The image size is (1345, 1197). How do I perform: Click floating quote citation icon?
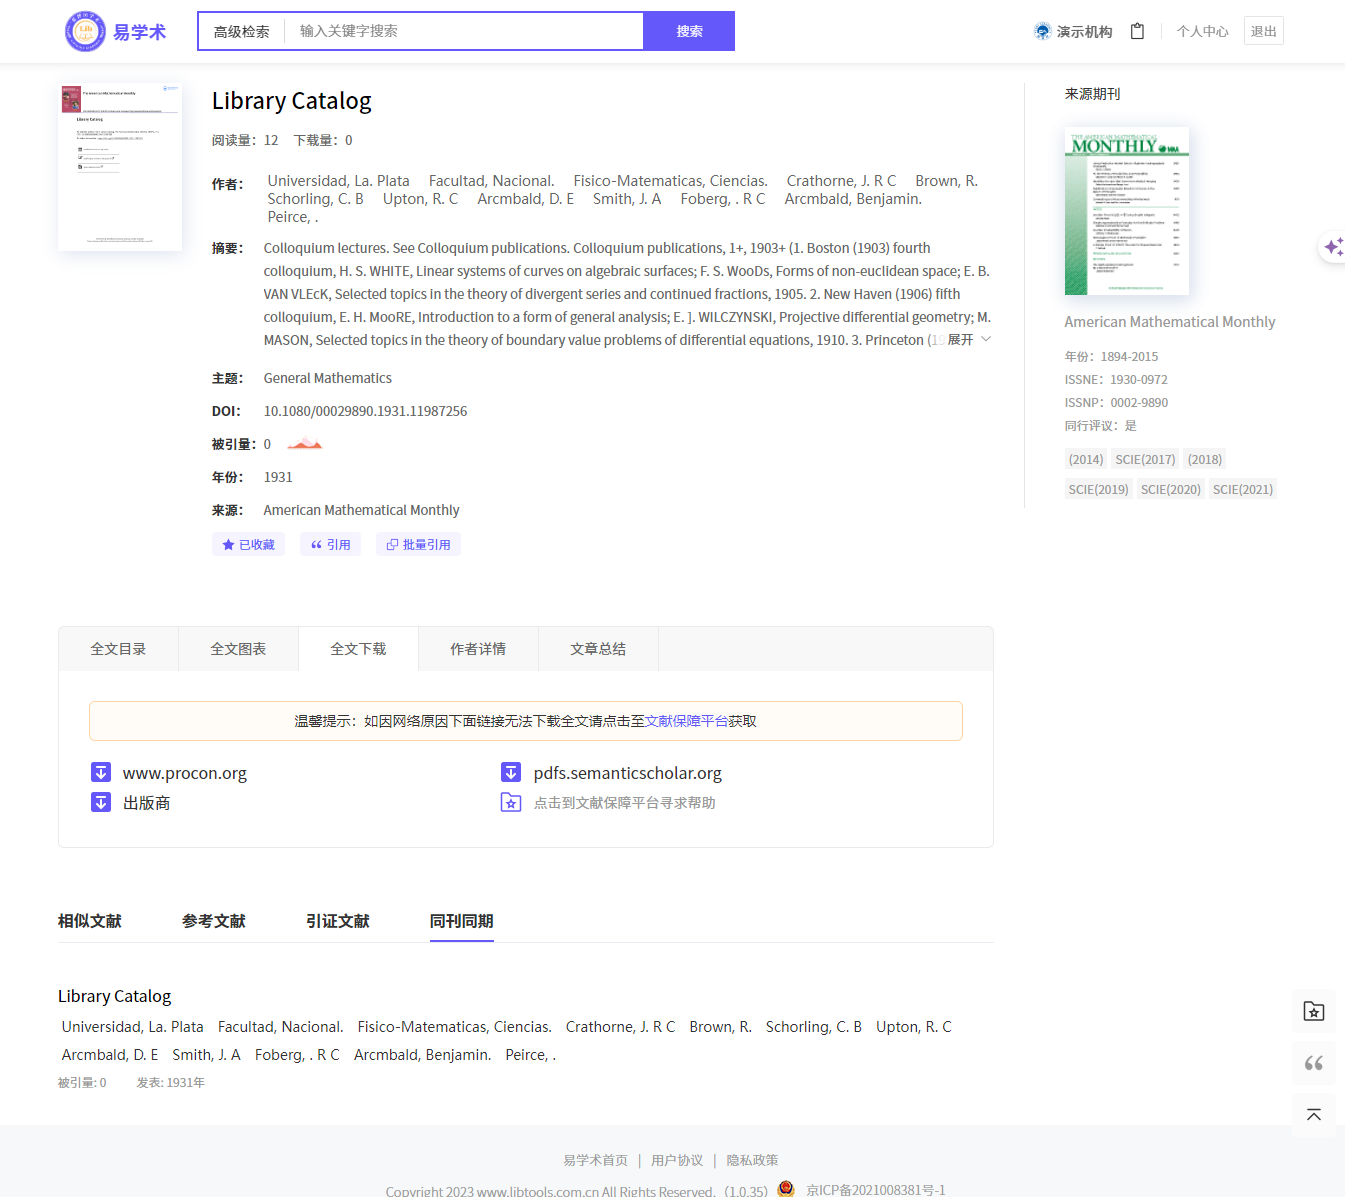coord(1313,1063)
